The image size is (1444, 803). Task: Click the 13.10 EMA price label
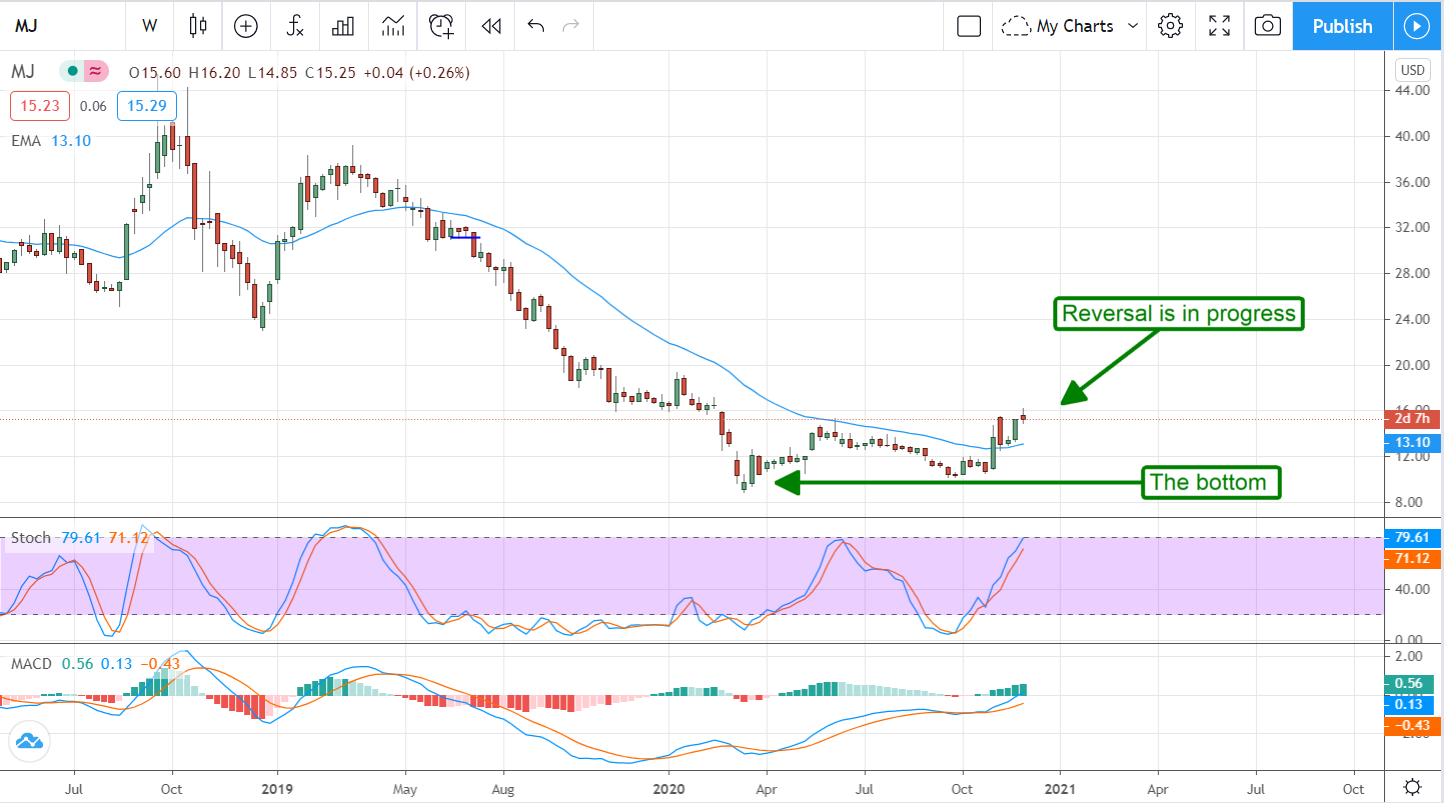tap(1411, 442)
